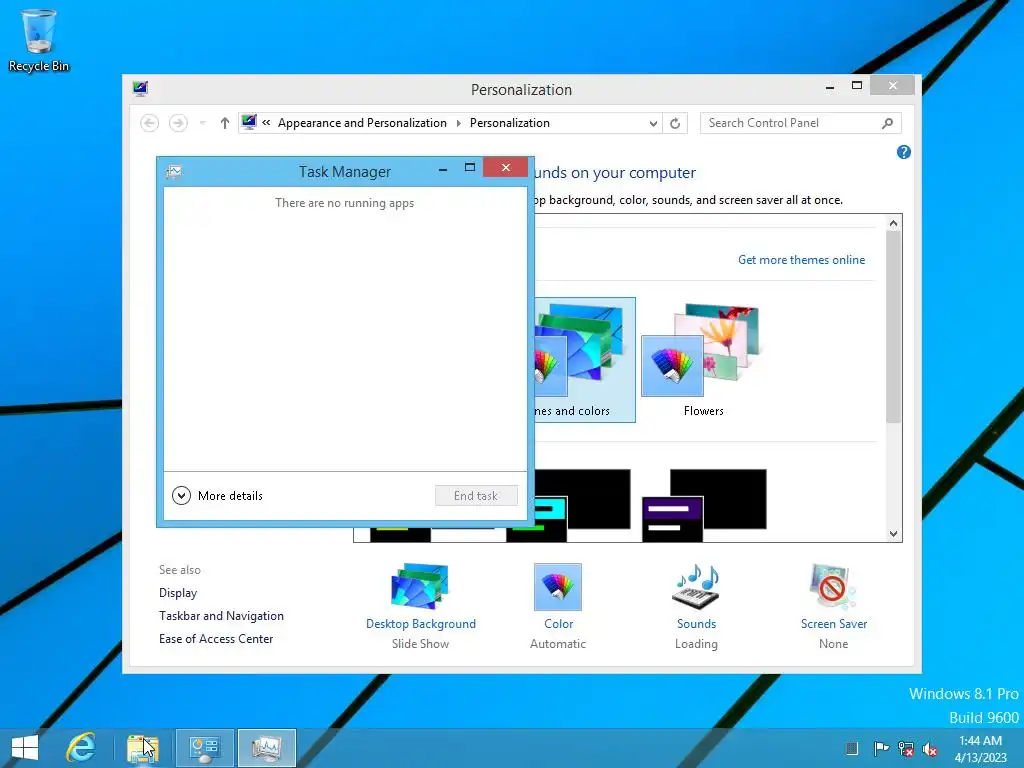Image resolution: width=1024 pixels, height=768 pixels.
Task: Select the cyan high contrast theme
Action: (583, 504)
